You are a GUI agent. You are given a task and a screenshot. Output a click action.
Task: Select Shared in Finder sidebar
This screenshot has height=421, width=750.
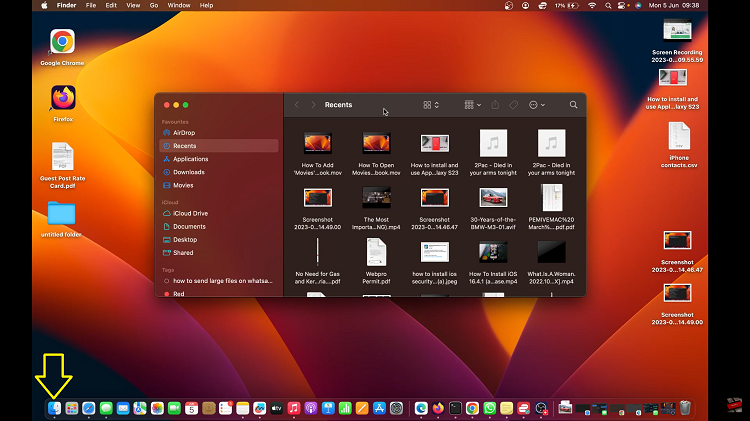[x=219, y=253]
